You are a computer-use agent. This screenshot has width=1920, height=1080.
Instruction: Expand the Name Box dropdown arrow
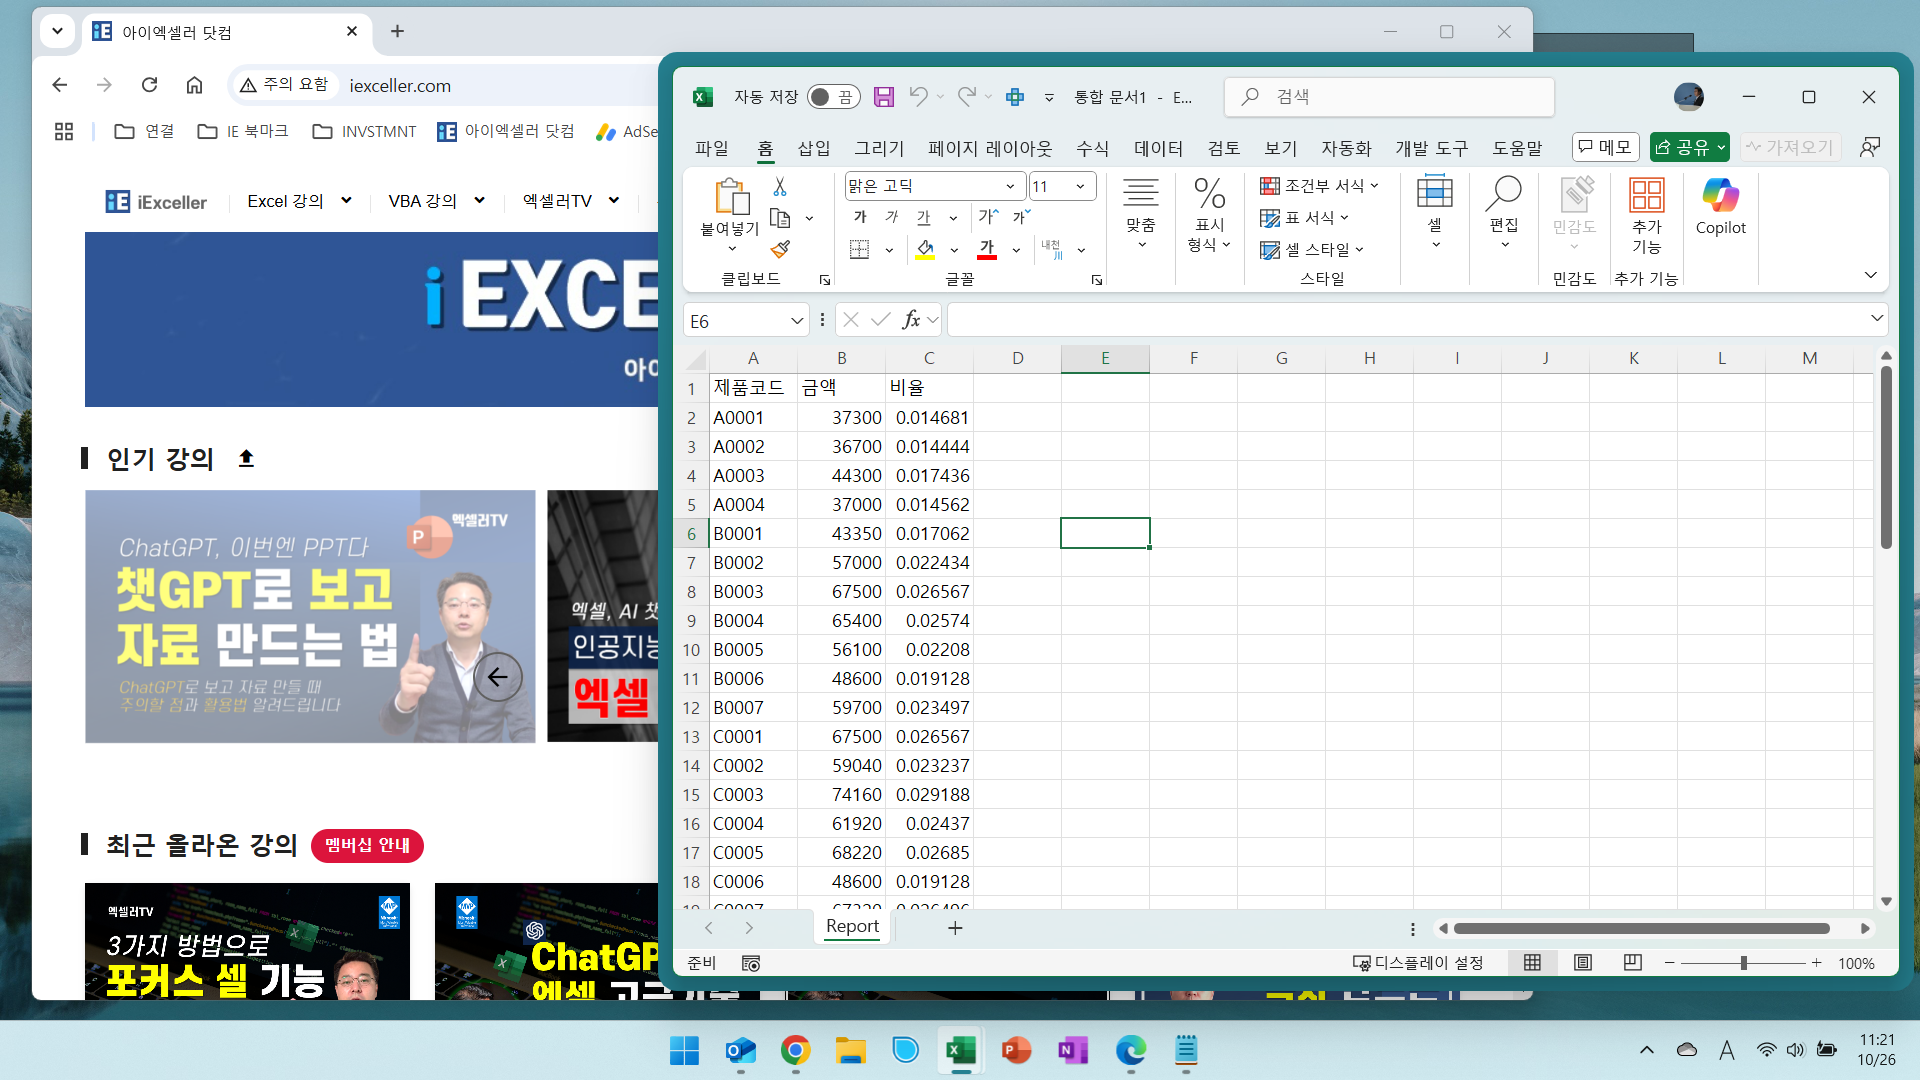point(796,321)
